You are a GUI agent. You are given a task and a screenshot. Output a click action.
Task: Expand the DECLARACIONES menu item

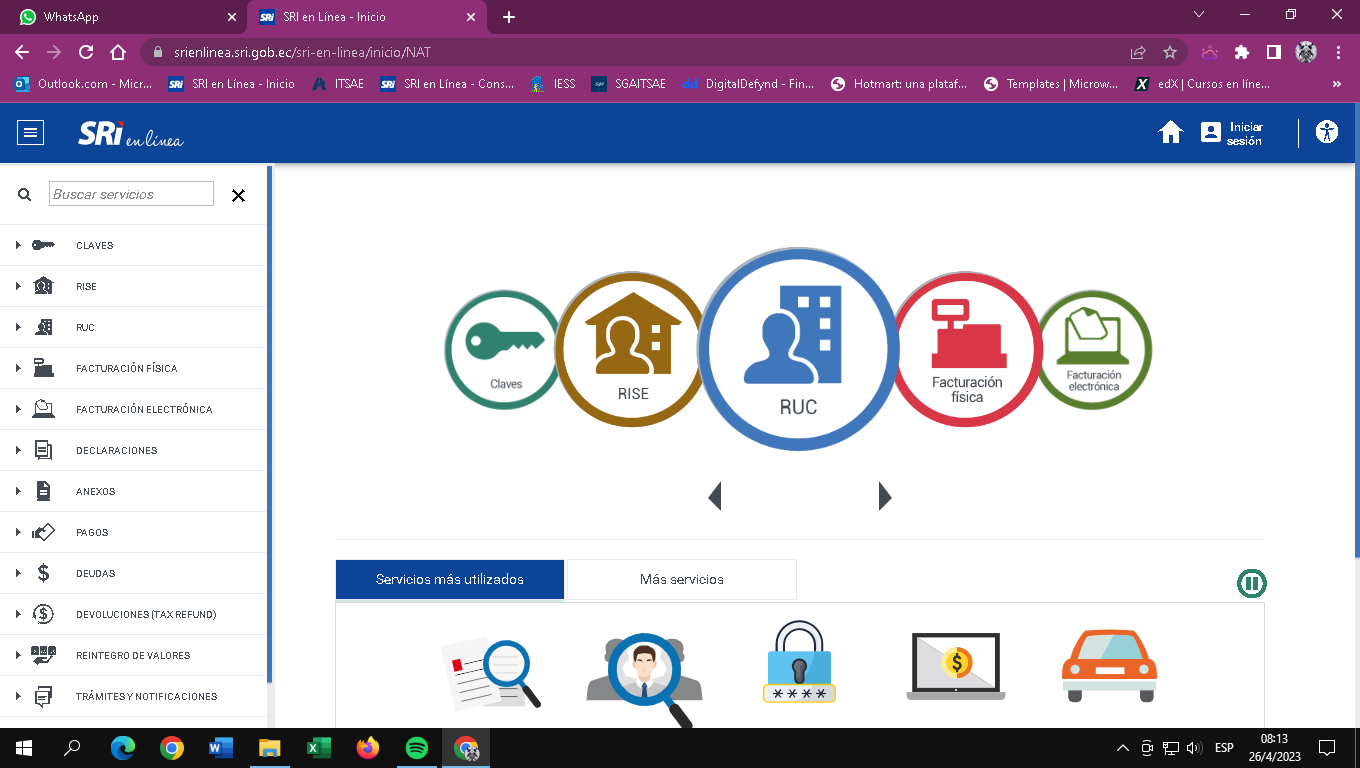[x=116, y=450]
